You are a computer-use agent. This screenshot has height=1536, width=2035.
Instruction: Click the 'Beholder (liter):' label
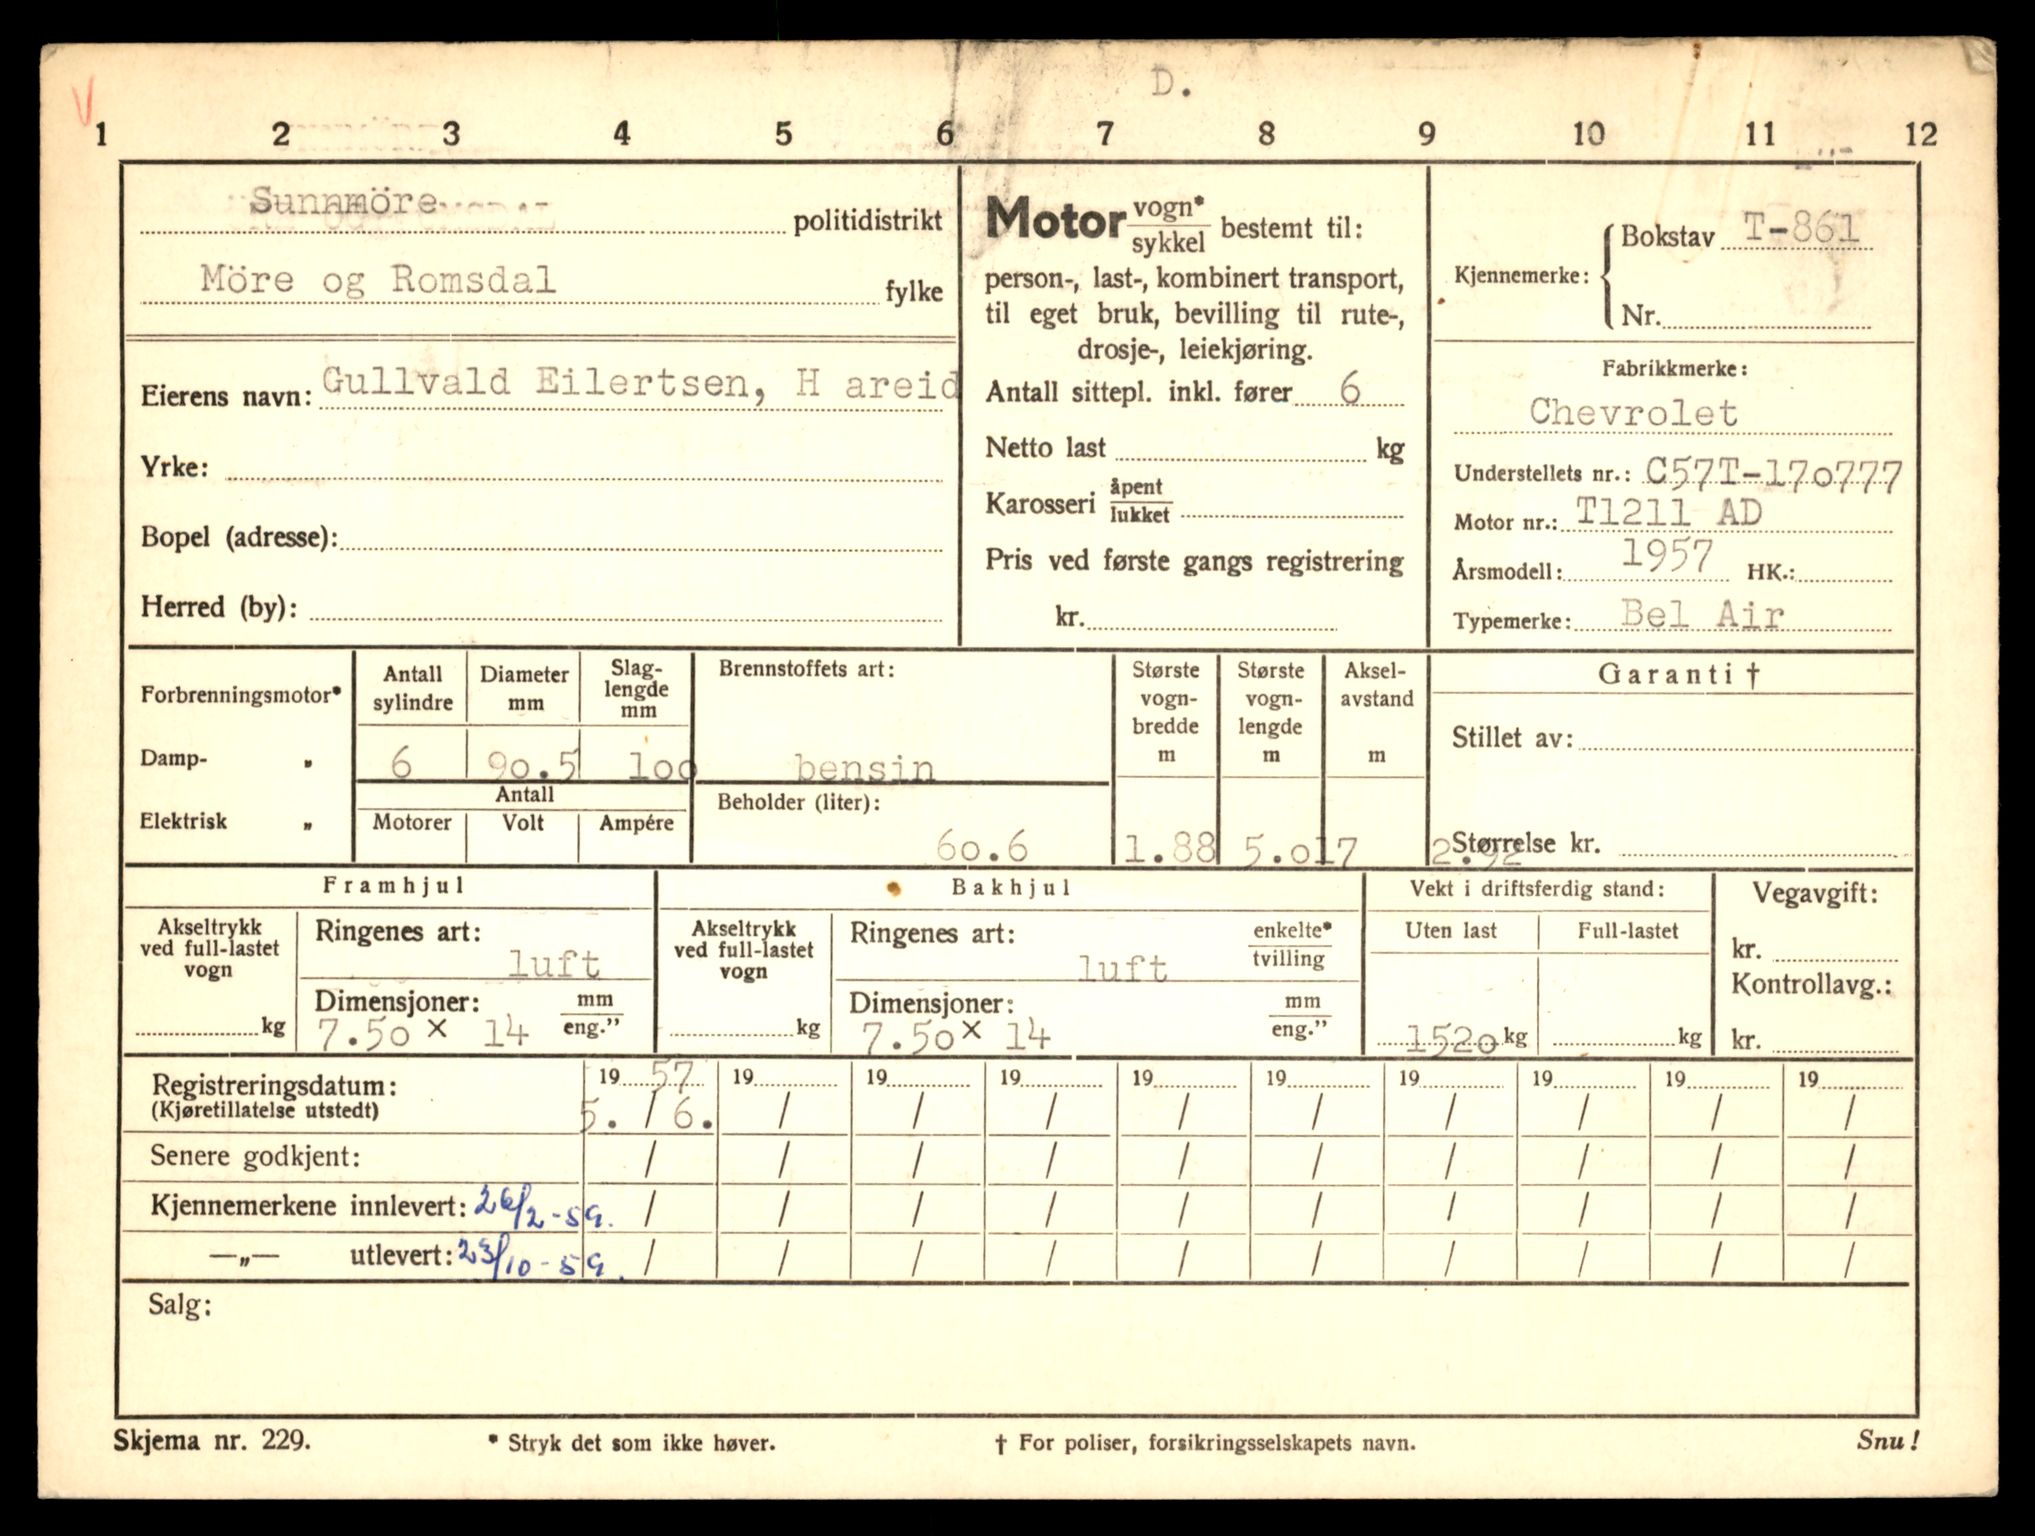(x=798, y=802)
